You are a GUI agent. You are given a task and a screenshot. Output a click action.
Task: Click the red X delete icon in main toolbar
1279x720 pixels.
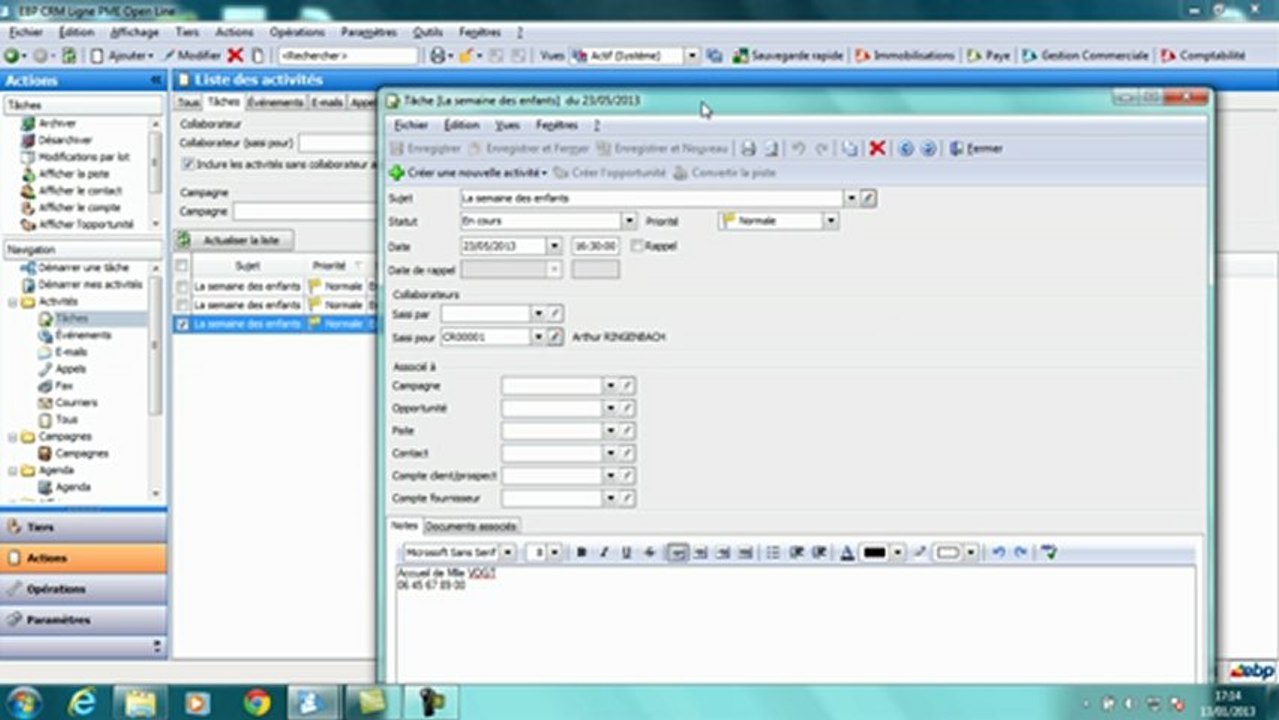(x=235, y=56)
